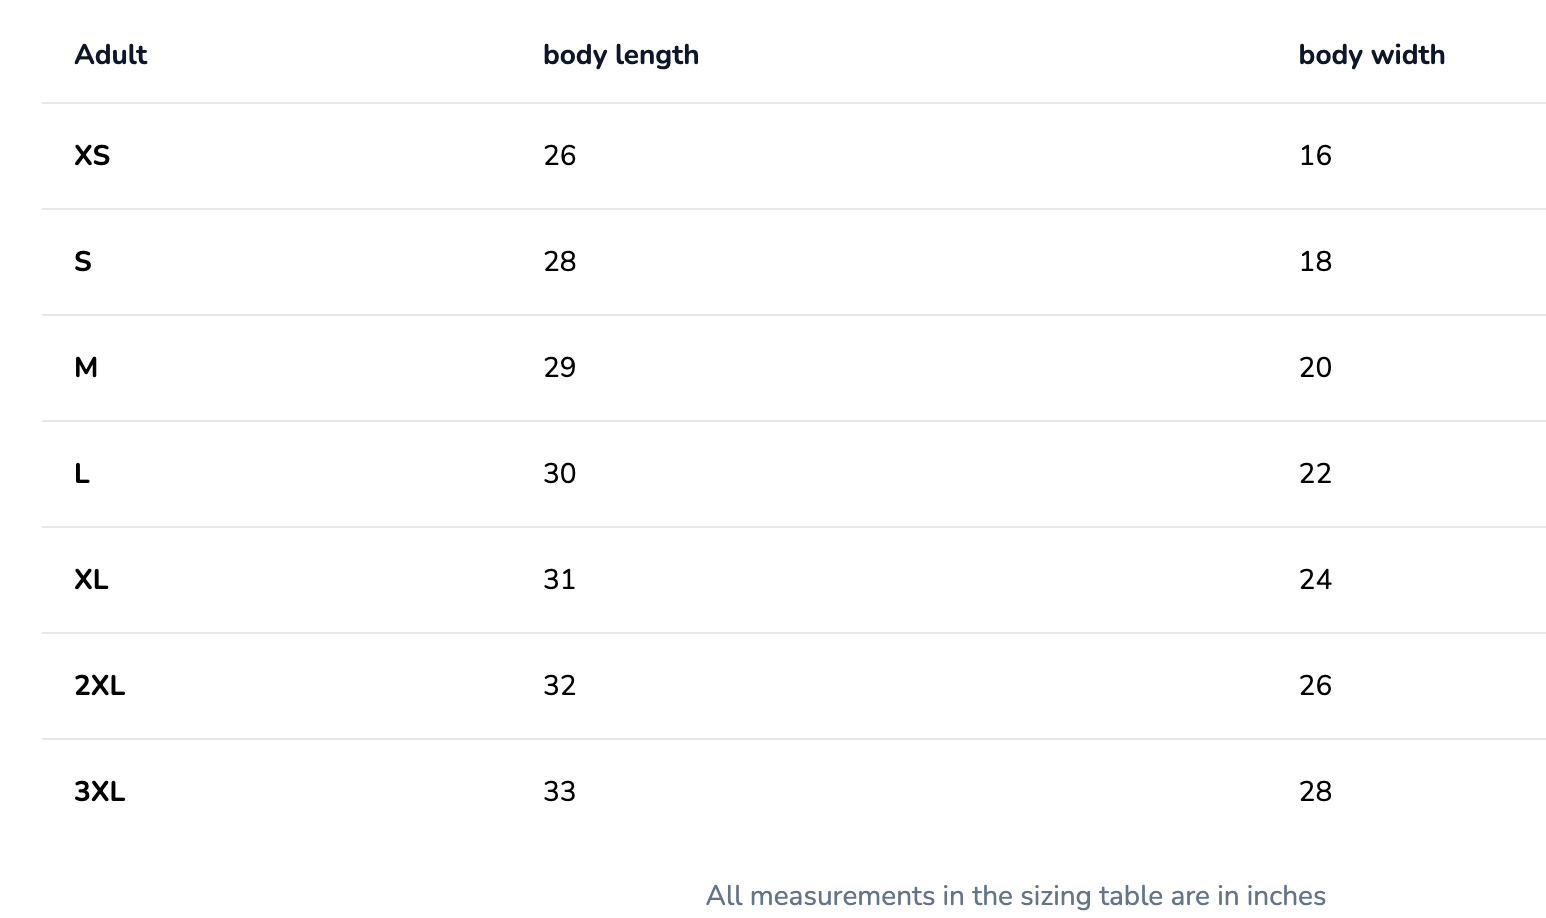
Task: Click body width value 28 for 3XL
Action: click(x=1315, y=792)
